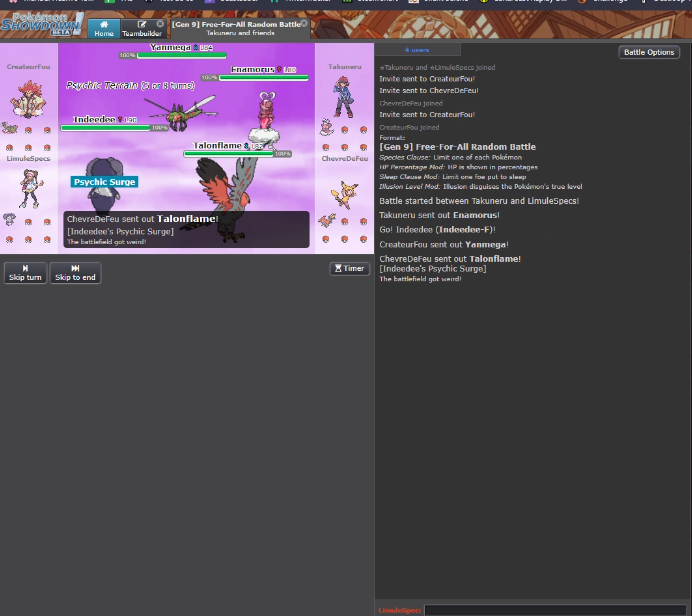692x616 pixels.
Task: Click the Talonflame name label above its HP bar
Action: [218, 146]
